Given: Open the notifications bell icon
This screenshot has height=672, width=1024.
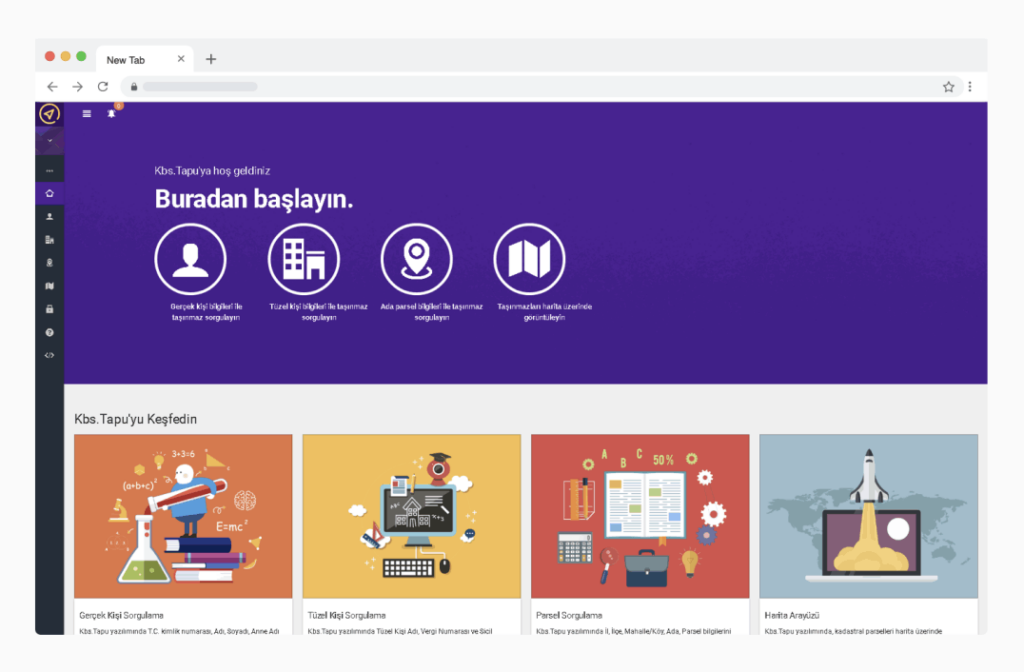Looking at the screenshot, I should click(x=112, y=114).
